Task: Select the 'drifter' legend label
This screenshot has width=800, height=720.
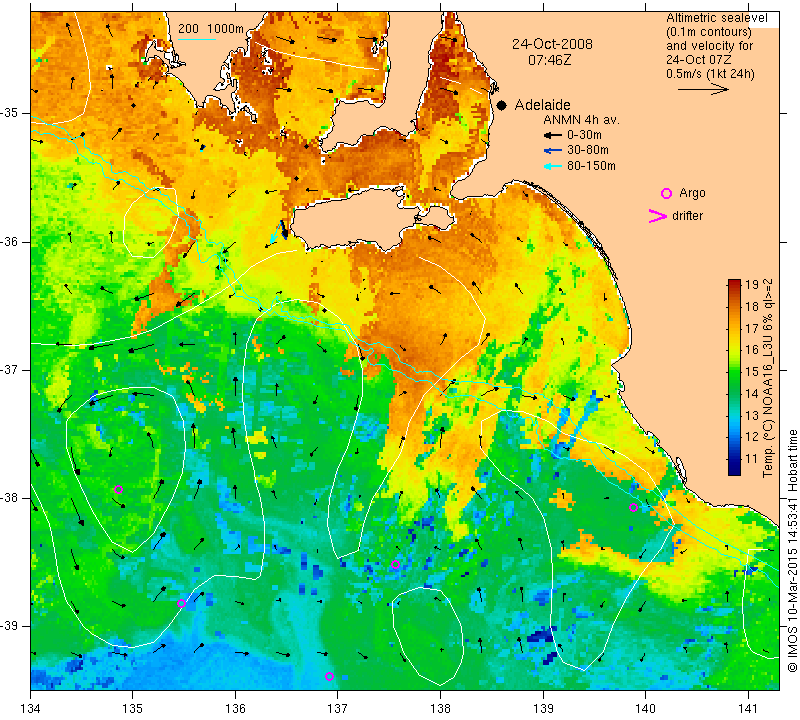Action: (x=687, y=216)
